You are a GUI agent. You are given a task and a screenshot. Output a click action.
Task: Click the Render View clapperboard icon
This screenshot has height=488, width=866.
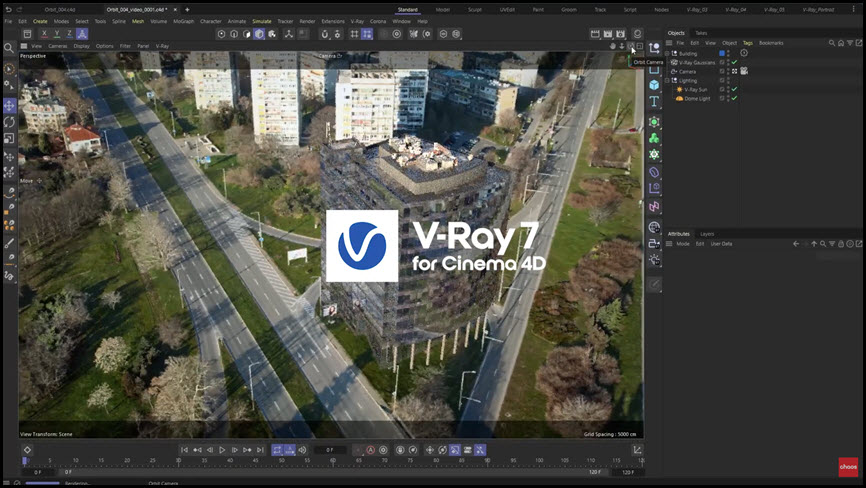click(x=595, y=34)
